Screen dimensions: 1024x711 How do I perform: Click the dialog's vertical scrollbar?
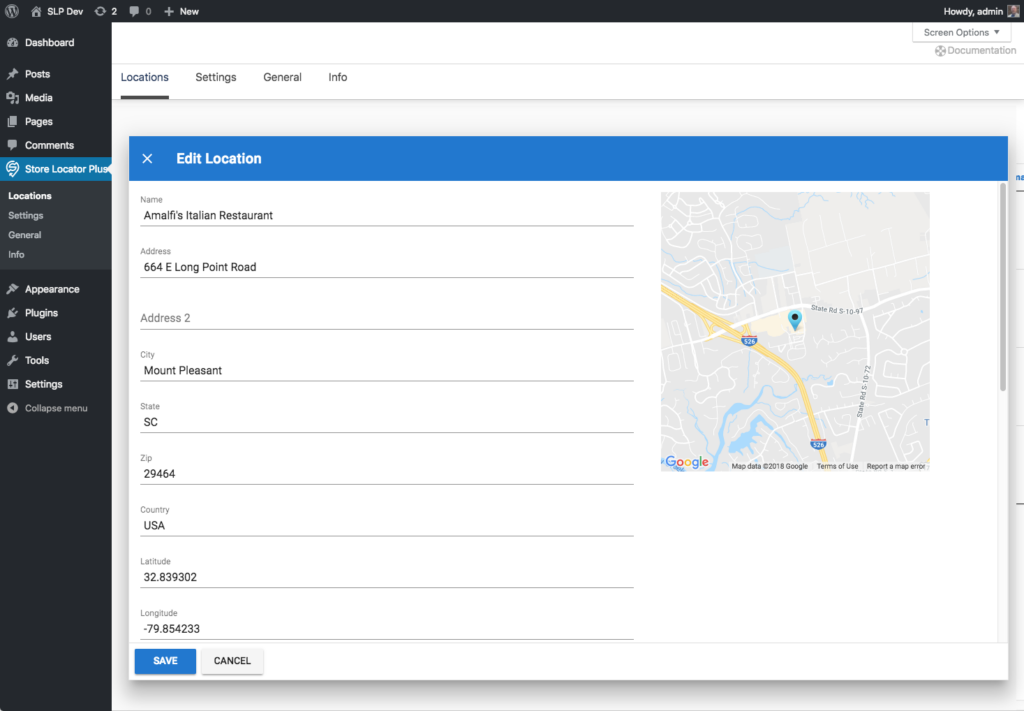click(1002, 290)
